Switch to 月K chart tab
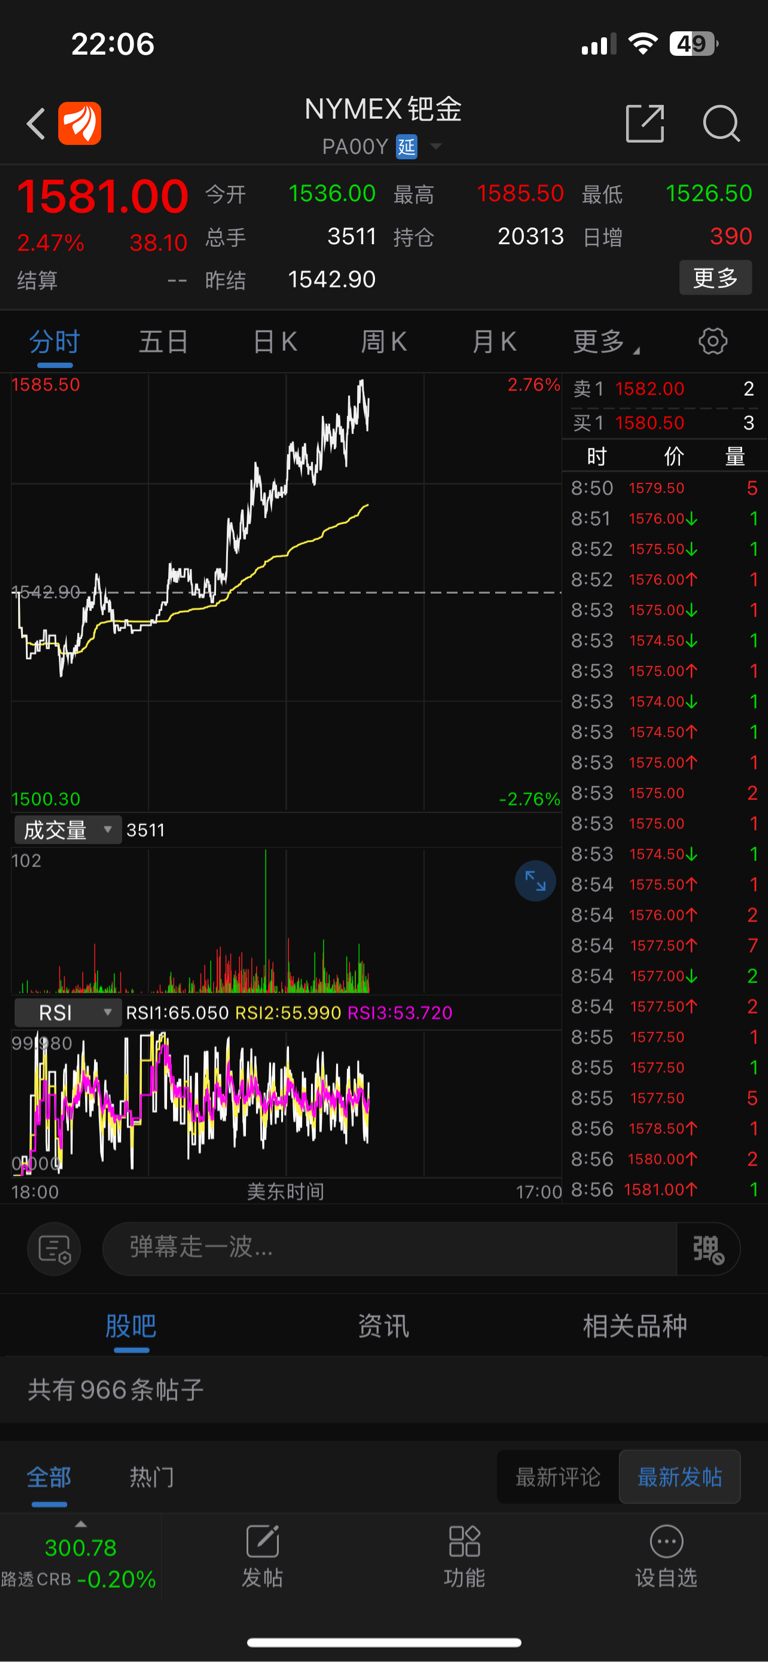 [x=494, y=342]
